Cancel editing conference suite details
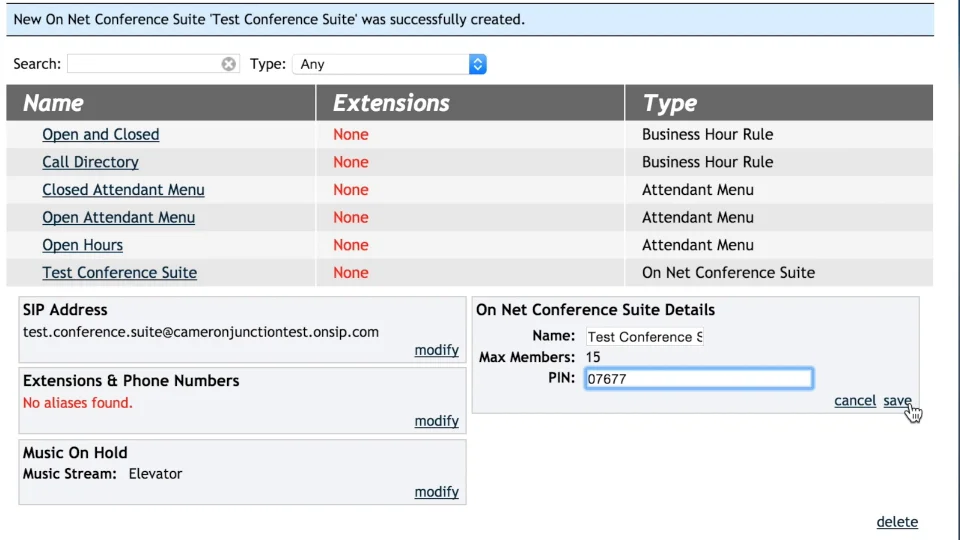 [854, 401]
